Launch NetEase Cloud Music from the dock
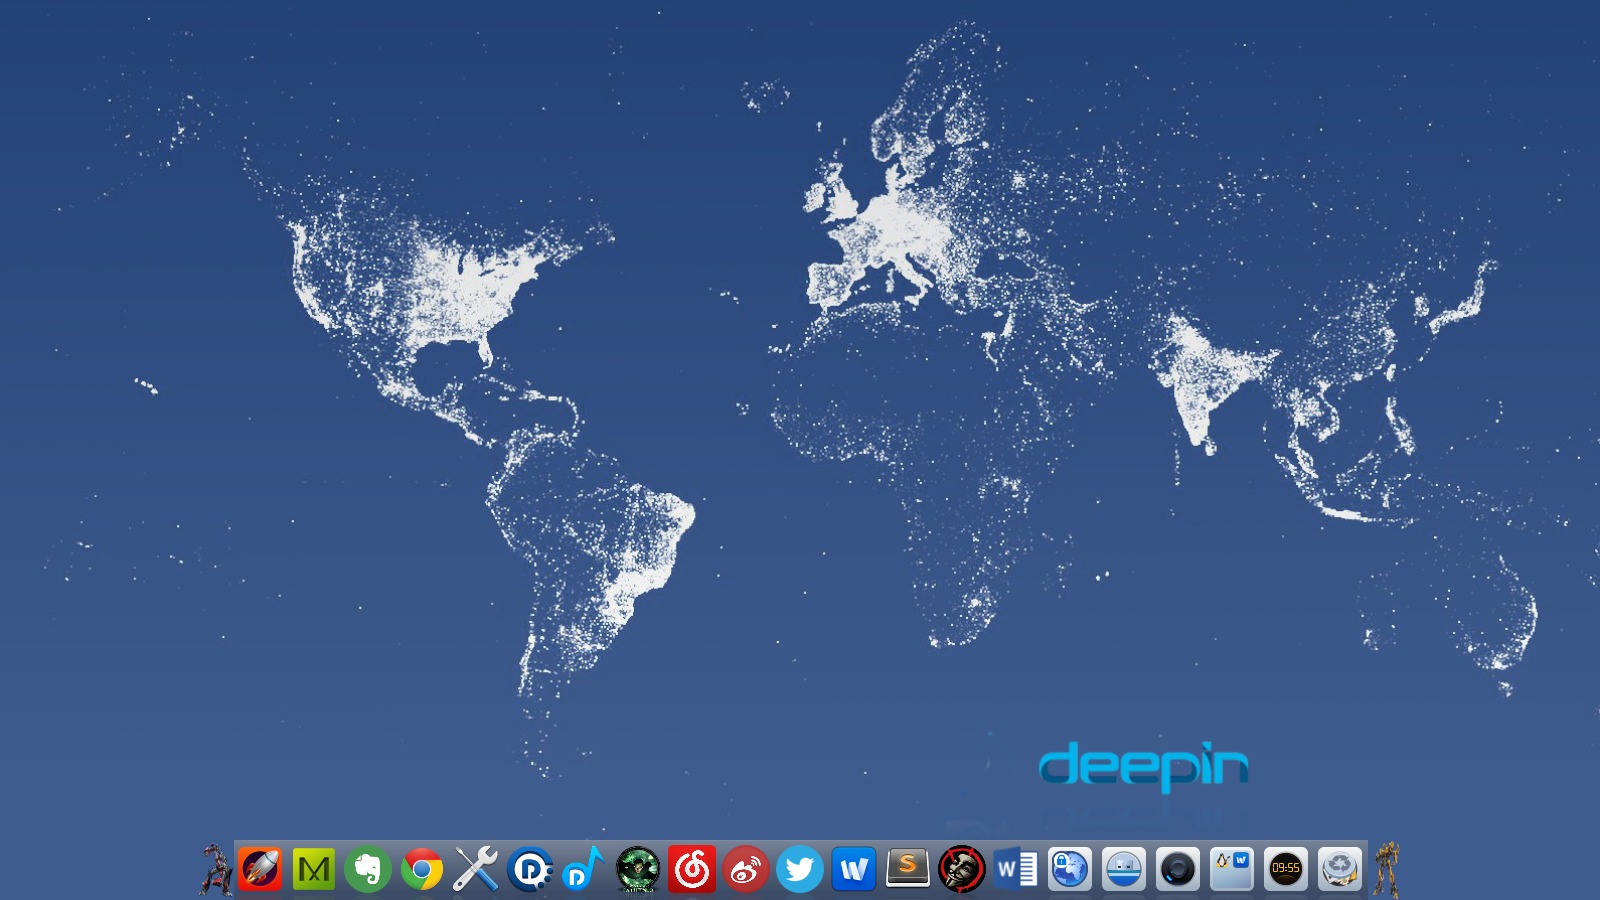The height and width of the screenshot is (900, 1600). 692,869
